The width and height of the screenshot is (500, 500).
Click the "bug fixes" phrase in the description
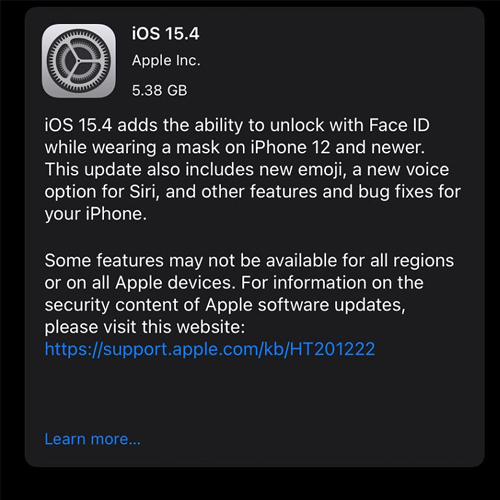pos(396,192)
